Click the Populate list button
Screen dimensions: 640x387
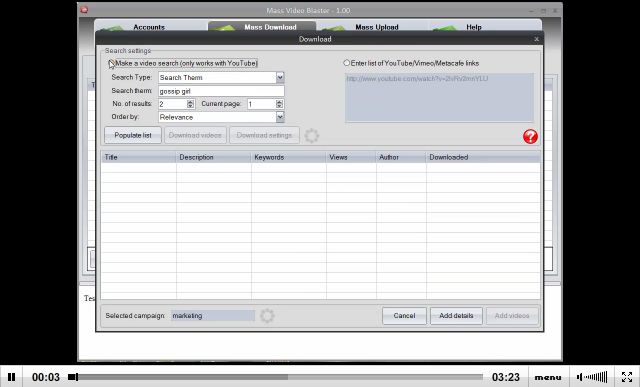[x=133, y=135]
